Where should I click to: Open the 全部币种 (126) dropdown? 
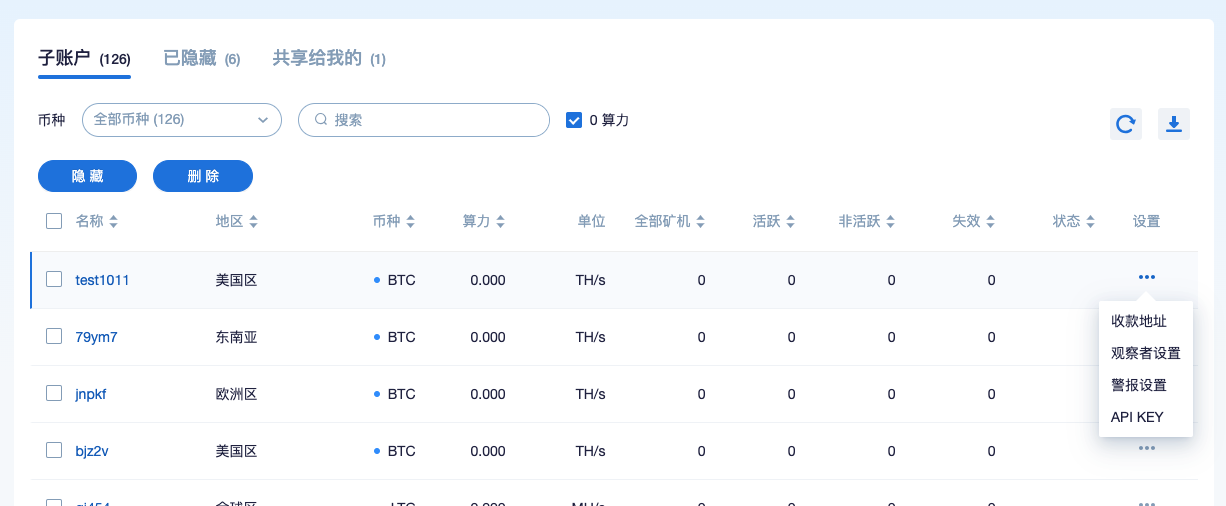[x=181, y=120]
